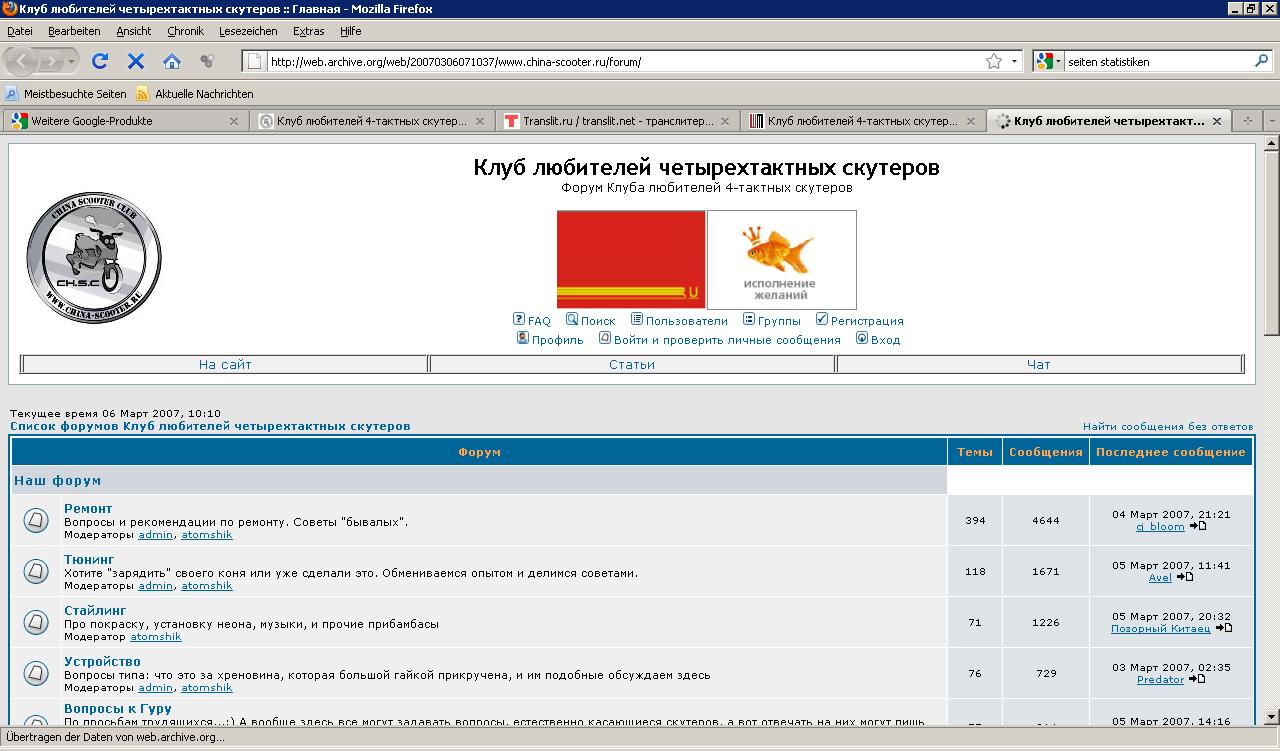Click into the URL address field

[620, 61]
